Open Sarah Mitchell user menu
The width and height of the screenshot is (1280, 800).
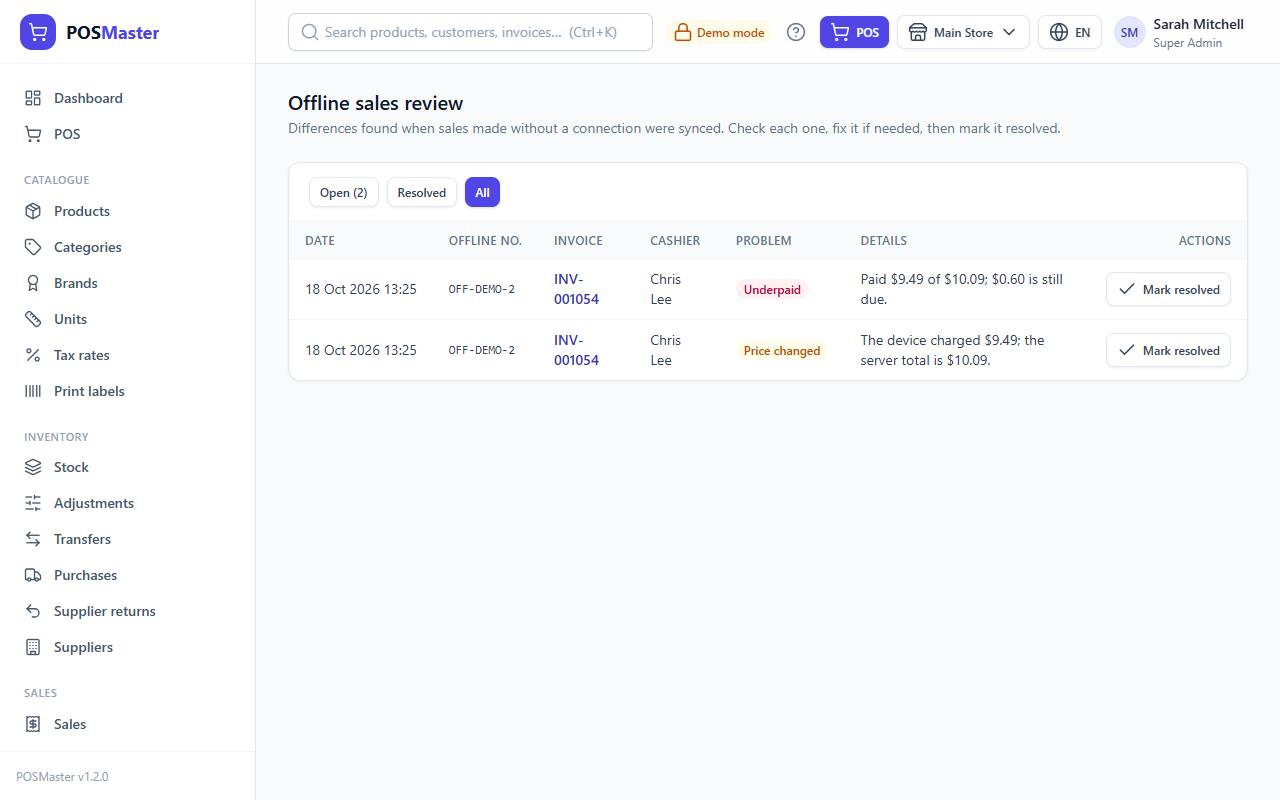[1179, 32]
